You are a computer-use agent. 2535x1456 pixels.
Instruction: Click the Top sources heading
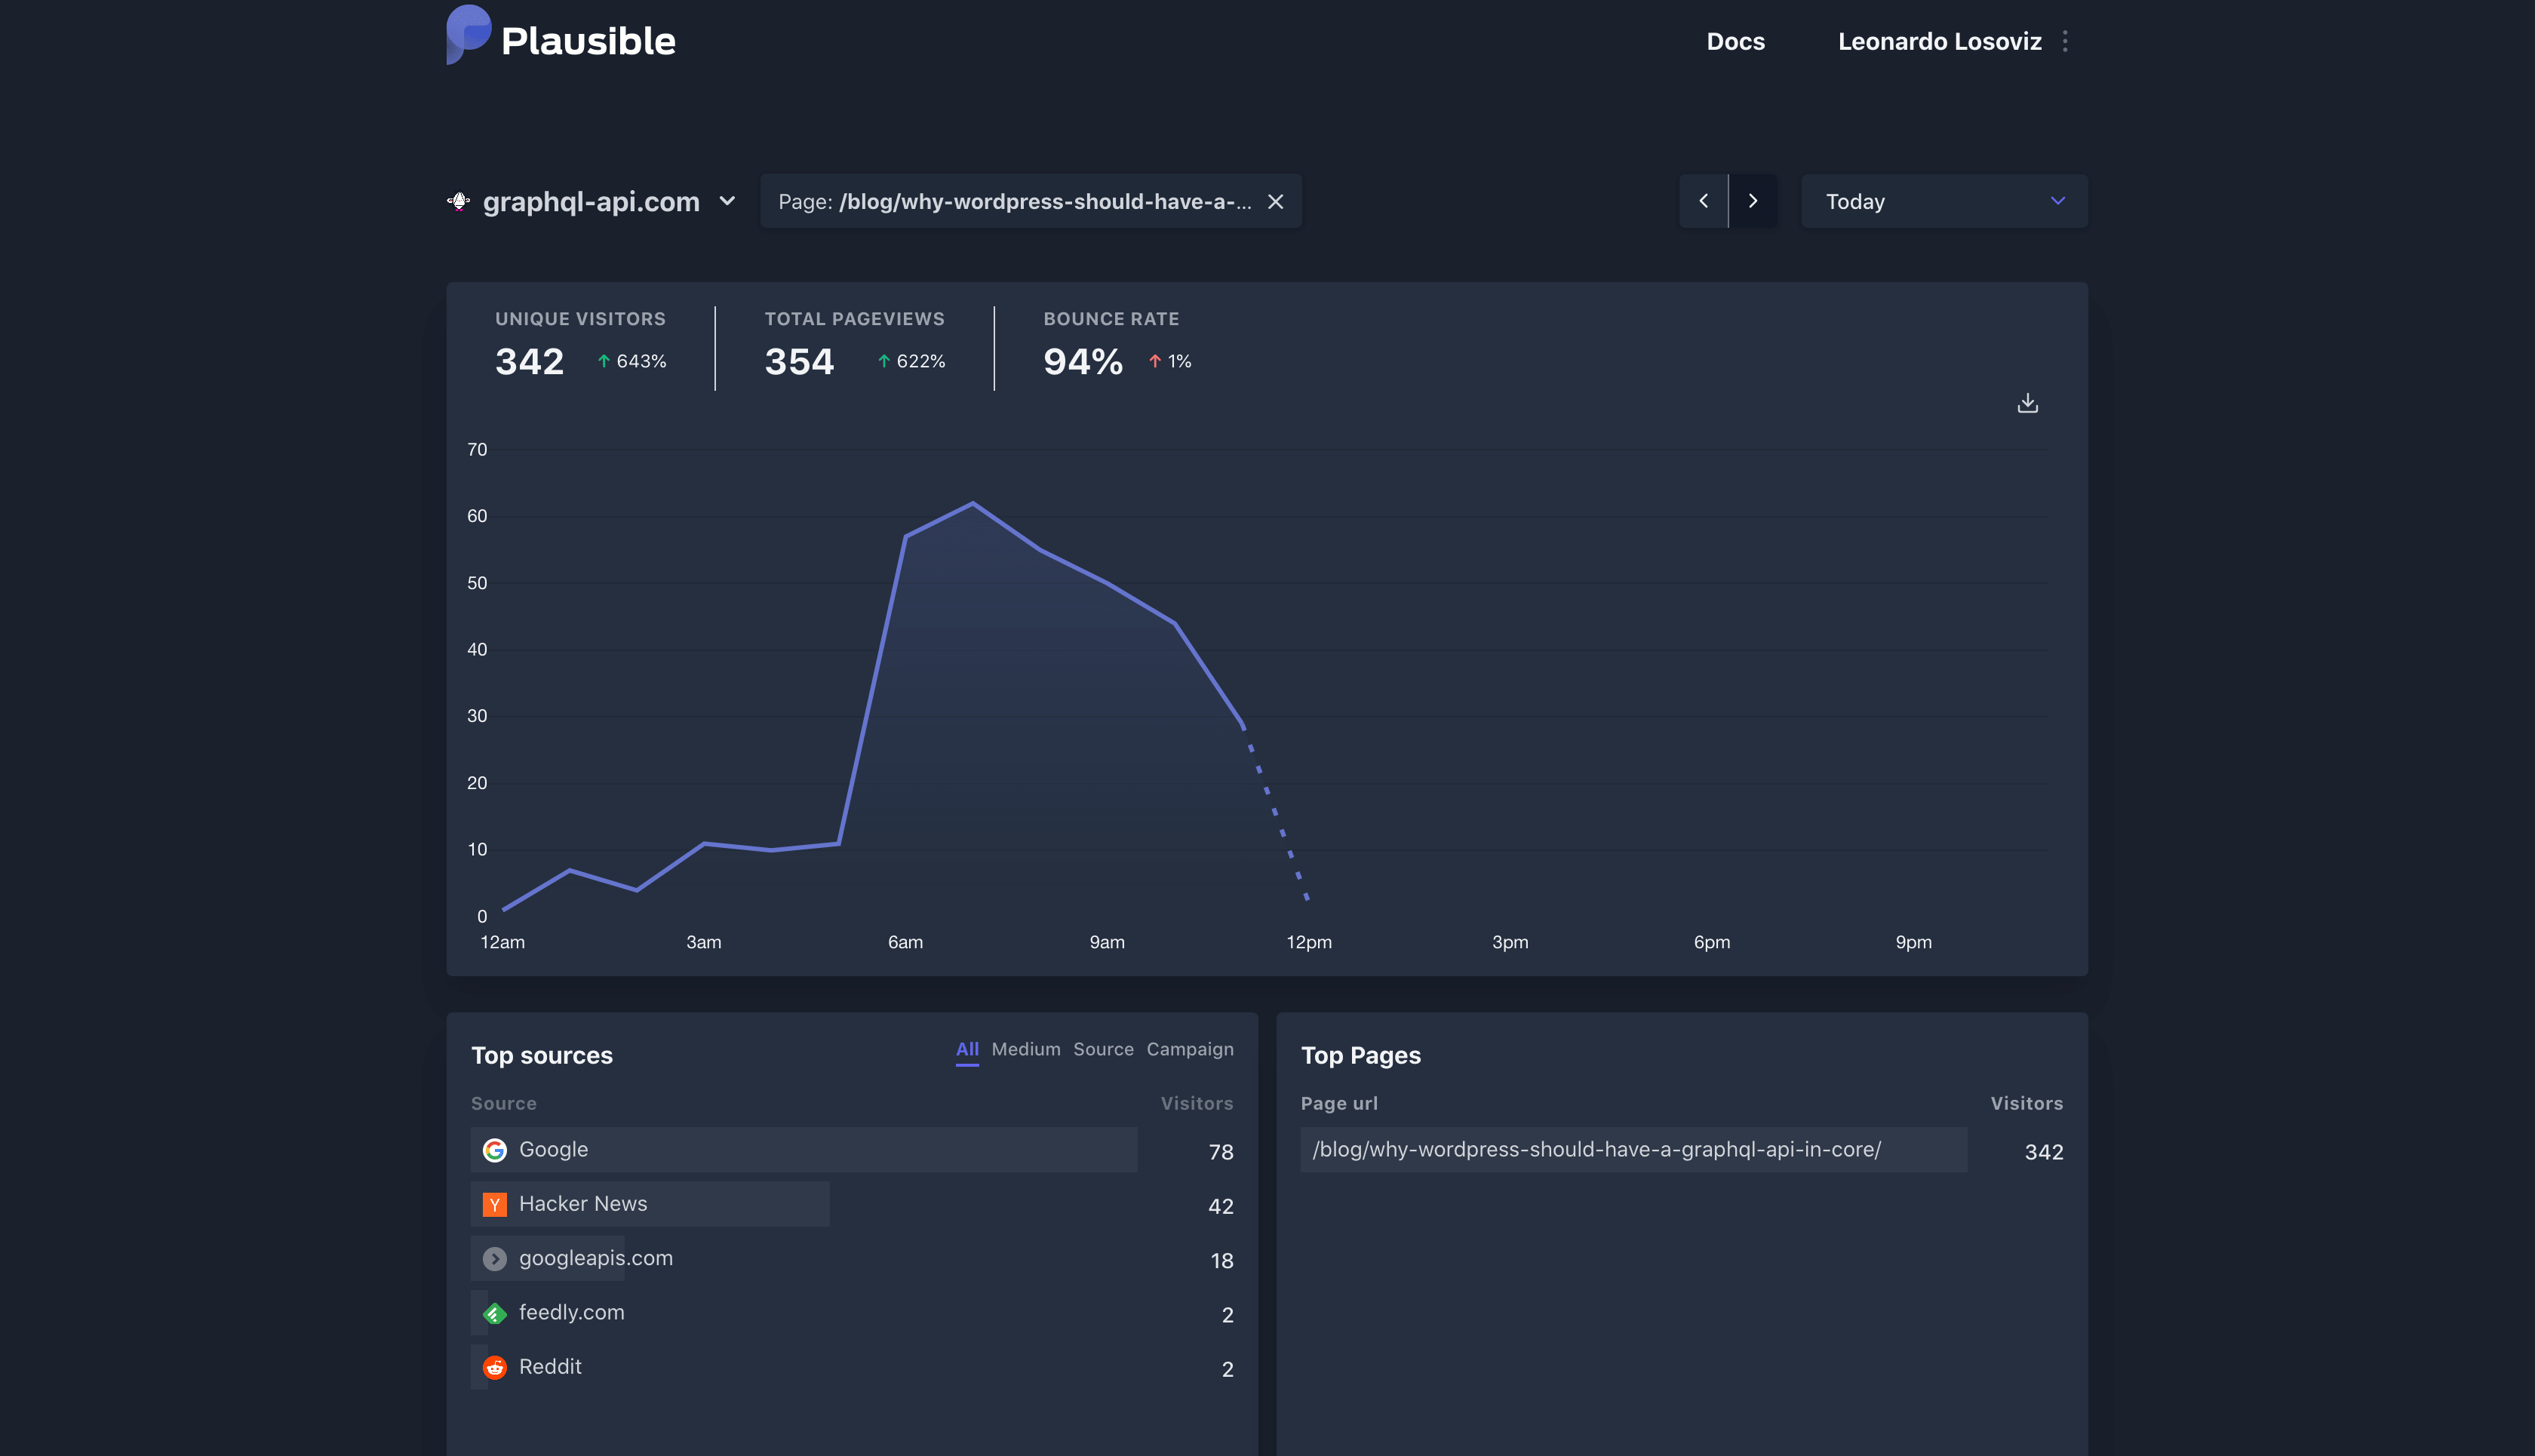(542, 1055)
